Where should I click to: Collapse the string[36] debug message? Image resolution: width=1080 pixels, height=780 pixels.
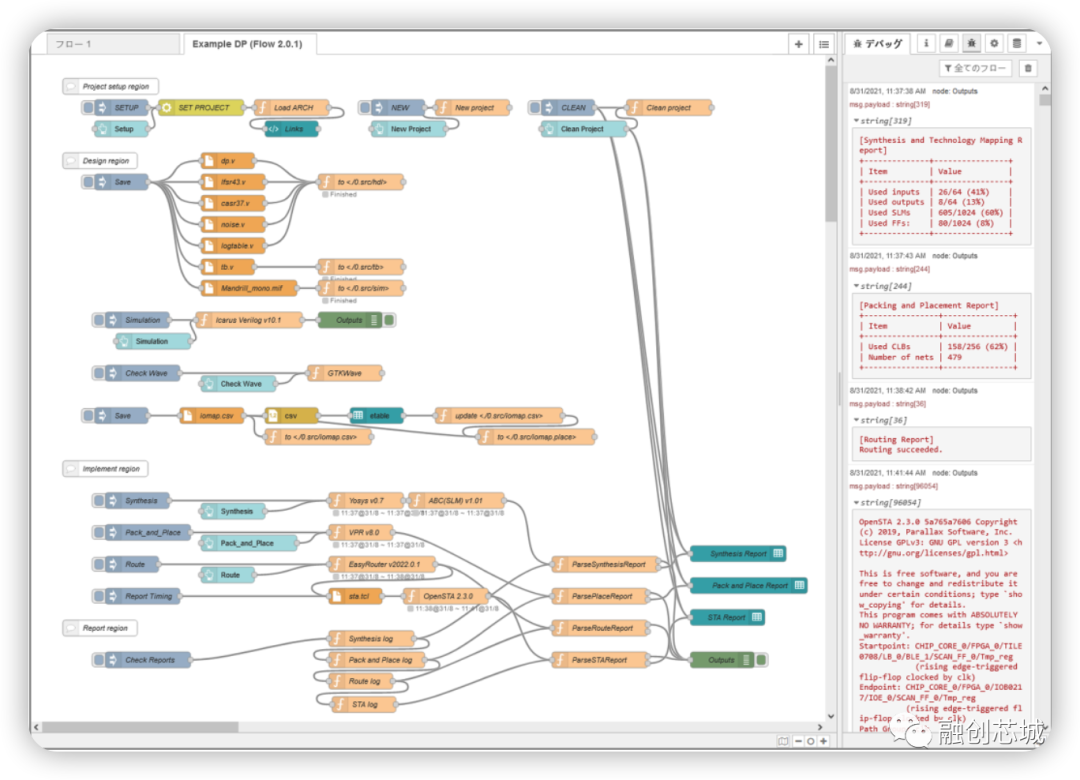click(x=856, y=420)
